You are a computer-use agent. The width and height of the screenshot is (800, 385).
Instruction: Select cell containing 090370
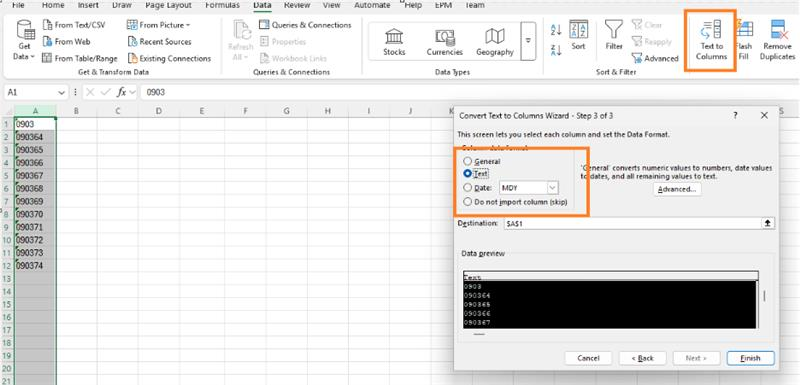(x=35, y=214)
